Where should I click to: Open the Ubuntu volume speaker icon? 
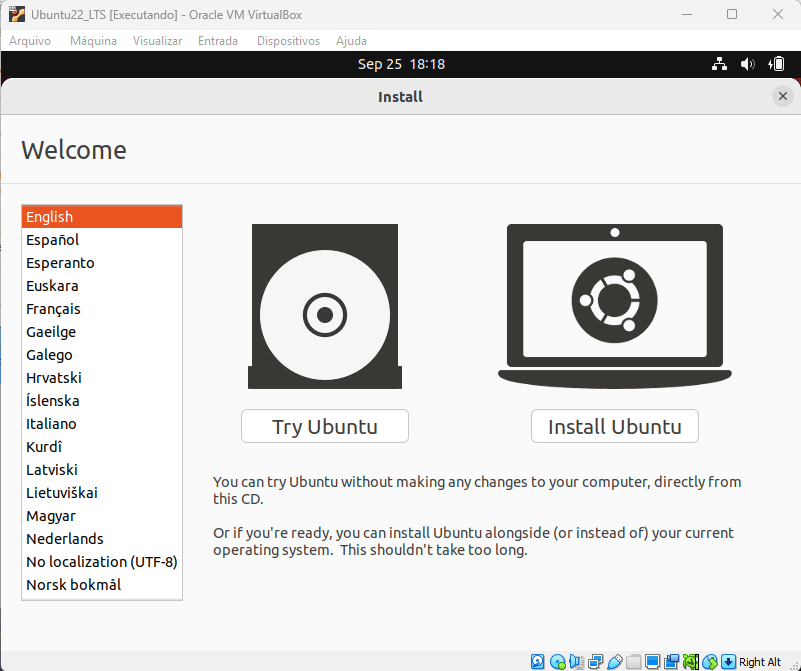click(748, 64)
